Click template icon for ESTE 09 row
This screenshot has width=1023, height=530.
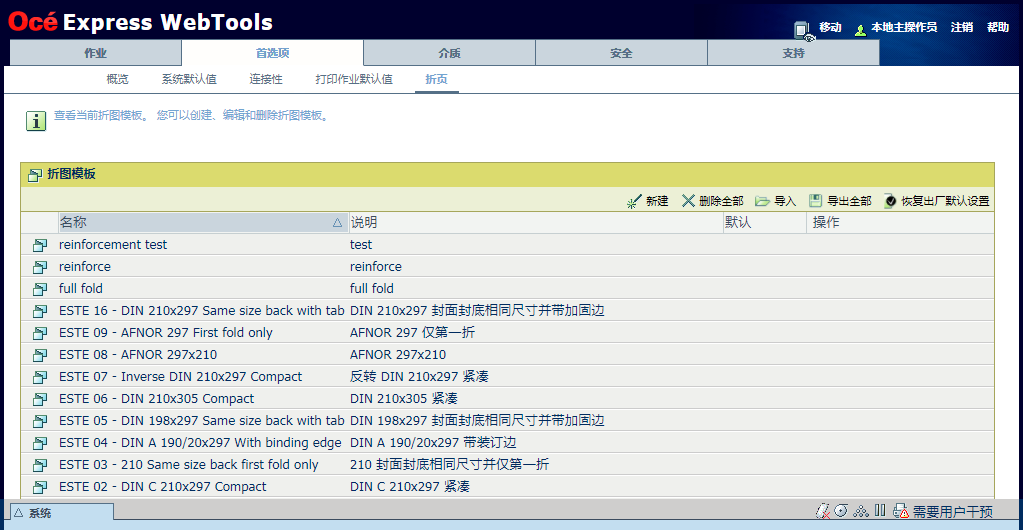(x=40, y=334)
